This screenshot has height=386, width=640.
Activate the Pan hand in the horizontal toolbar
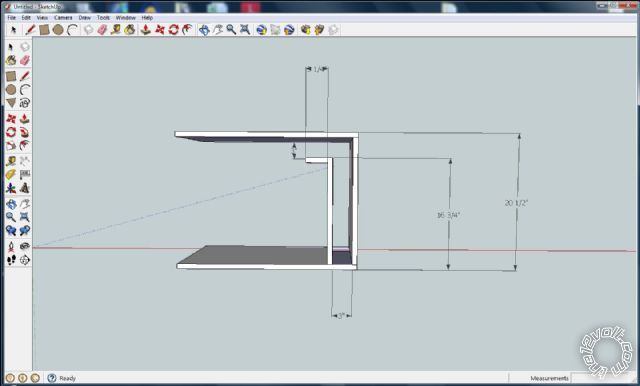tap(218, 30)
